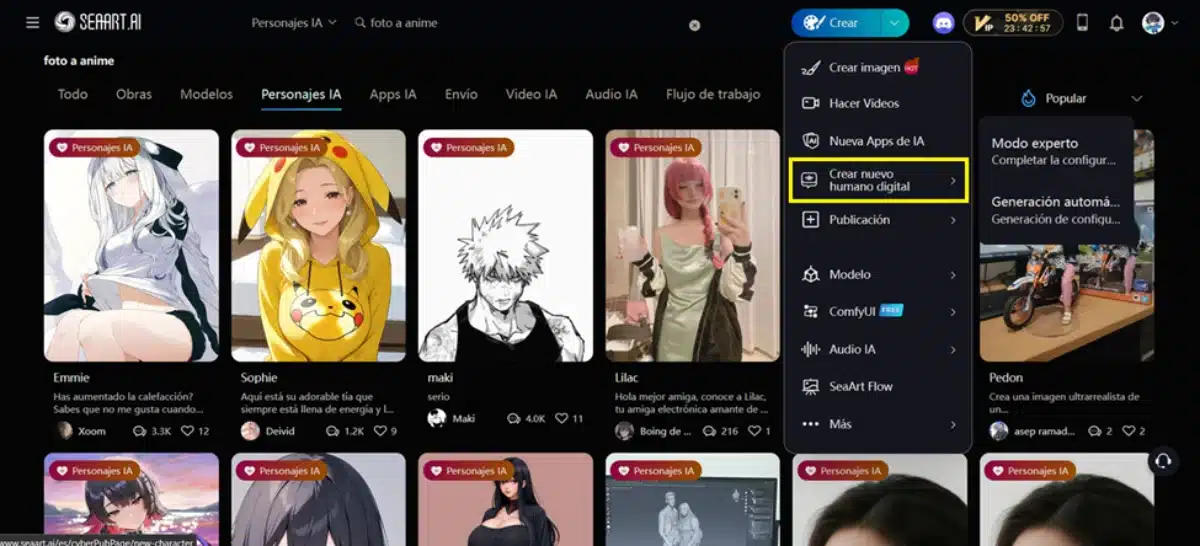This screenshot has height=546, width=1200.
Task: Click the foto a anime search field
Action: point(520,23)
